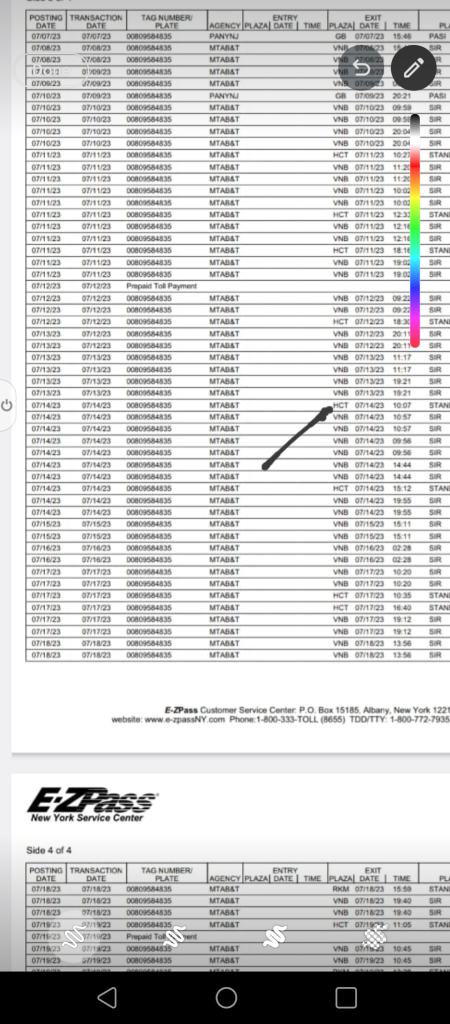
Task: Pick green on the color slider
Action: point(415,230)
